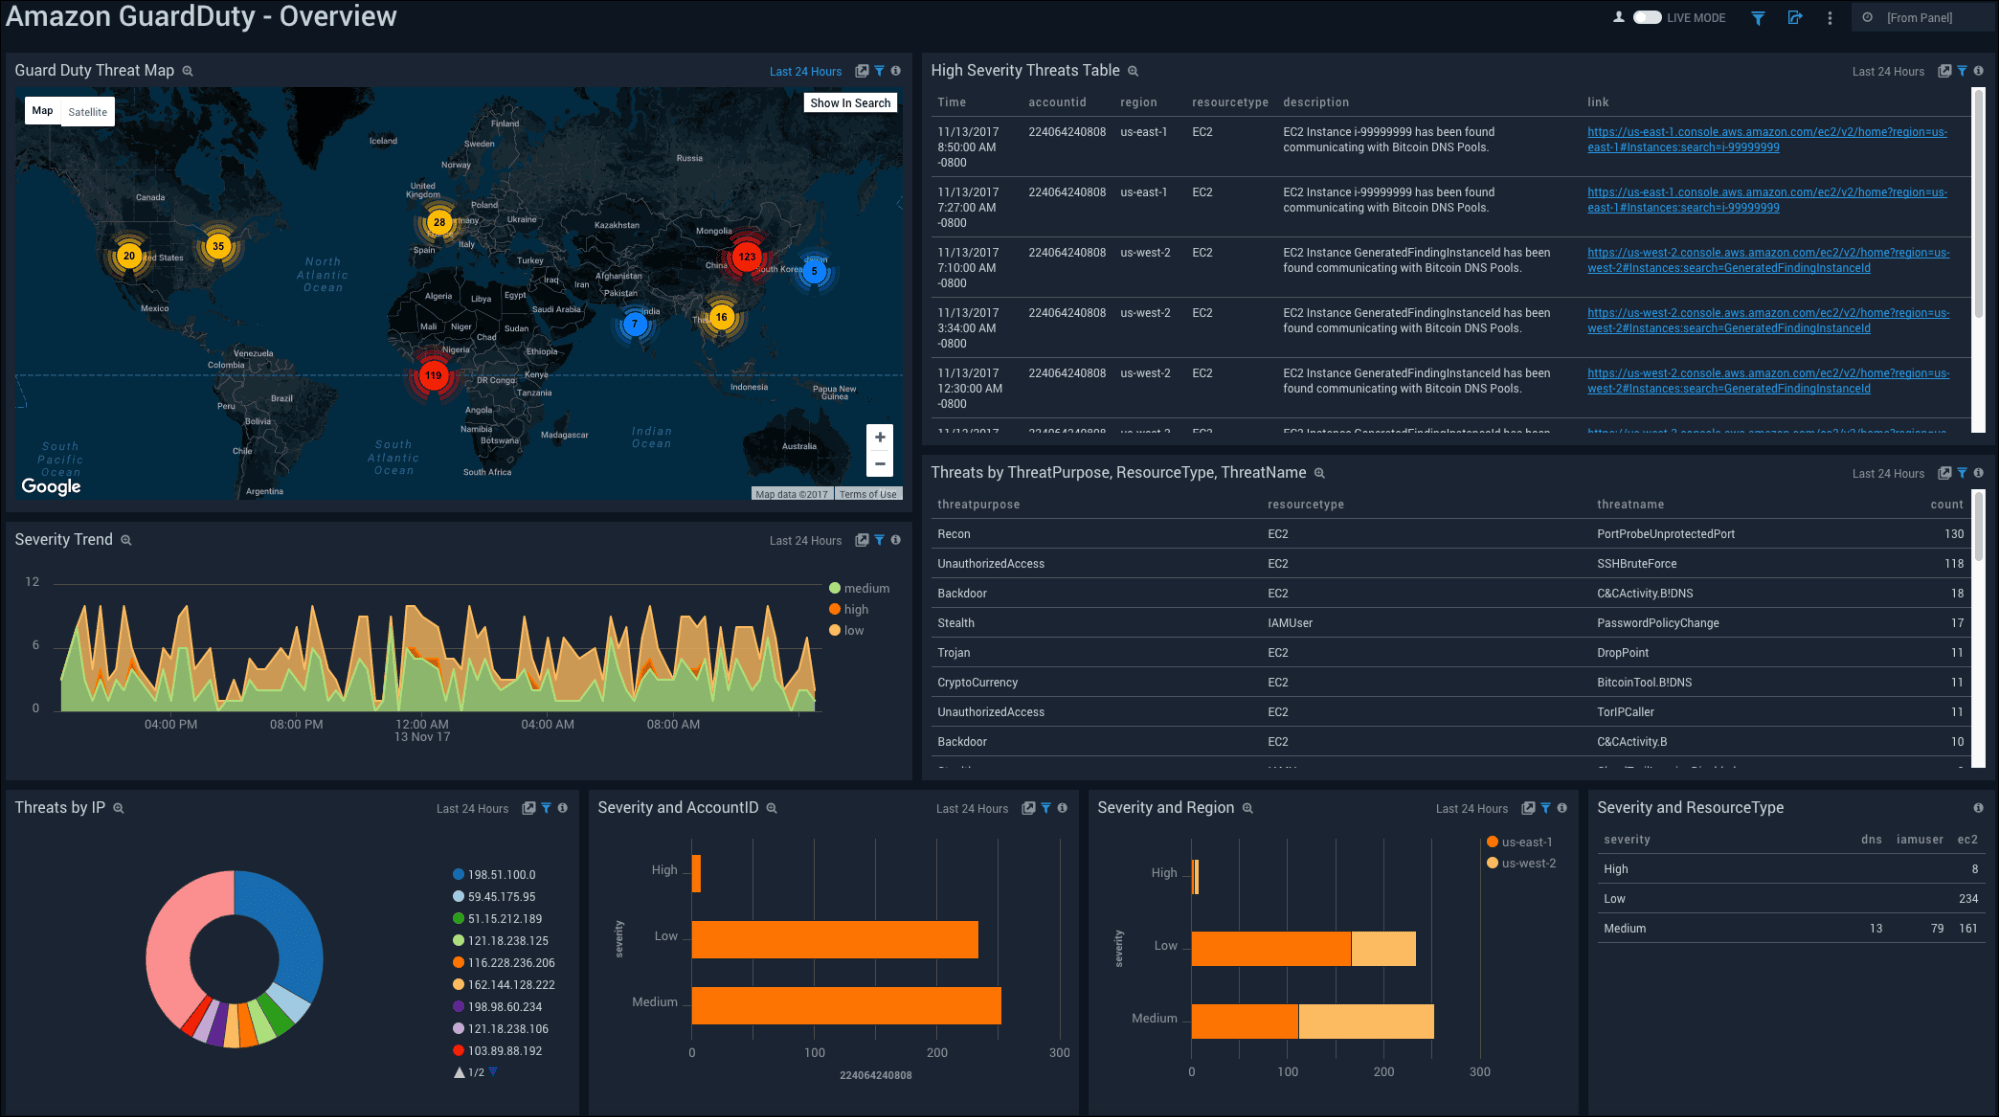1999x1118 pixels.
Task: Open us-east-1 console link in 8:50:00 AM row
Action: coord(1767,140)
